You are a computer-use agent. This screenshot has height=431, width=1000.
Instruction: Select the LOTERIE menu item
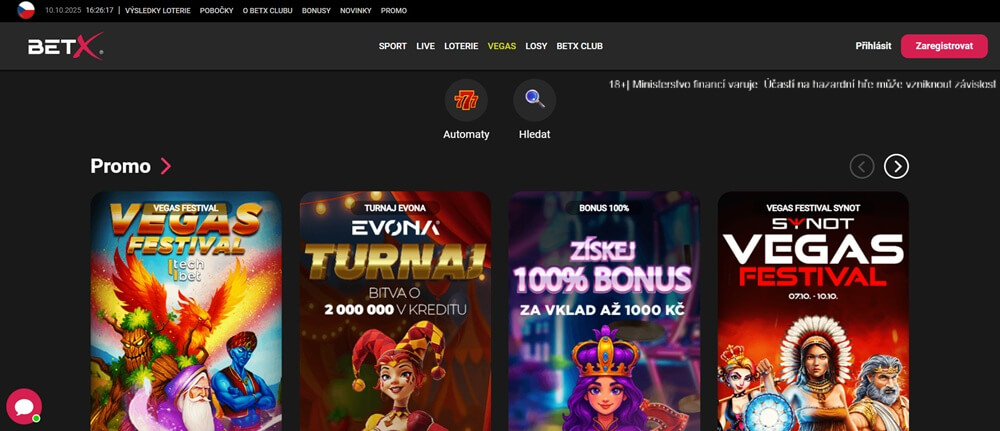click(x=461, y=46)
